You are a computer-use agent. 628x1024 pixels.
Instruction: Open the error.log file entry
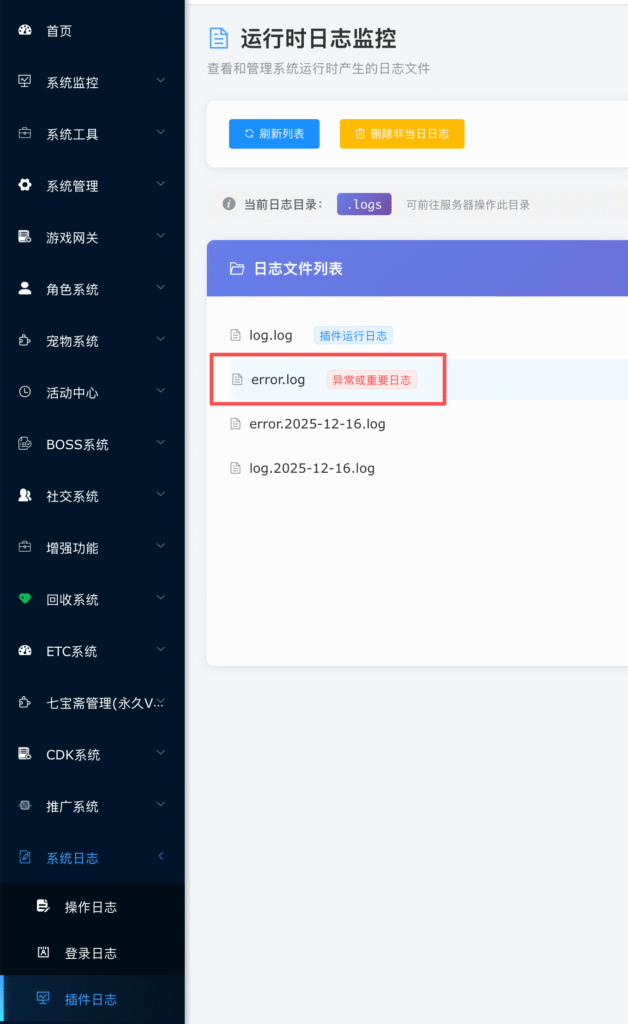point(278,379)
